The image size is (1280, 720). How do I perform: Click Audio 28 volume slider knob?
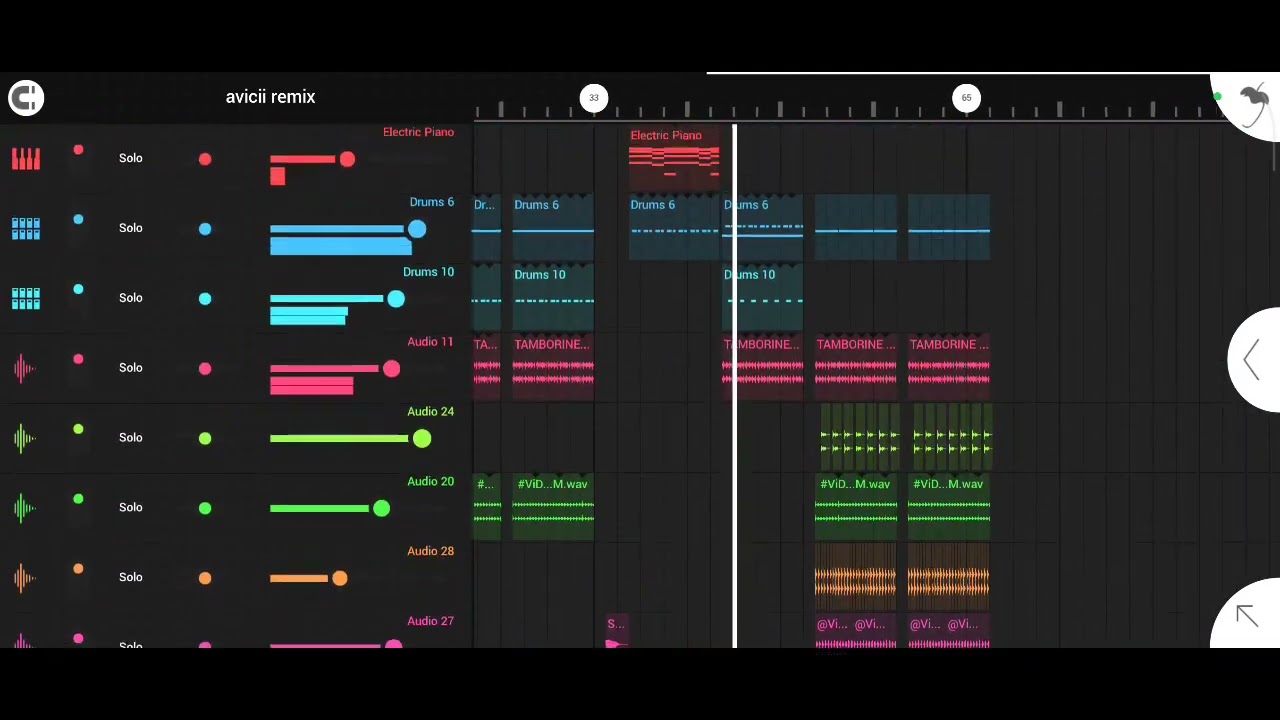(x=340, y=578)
